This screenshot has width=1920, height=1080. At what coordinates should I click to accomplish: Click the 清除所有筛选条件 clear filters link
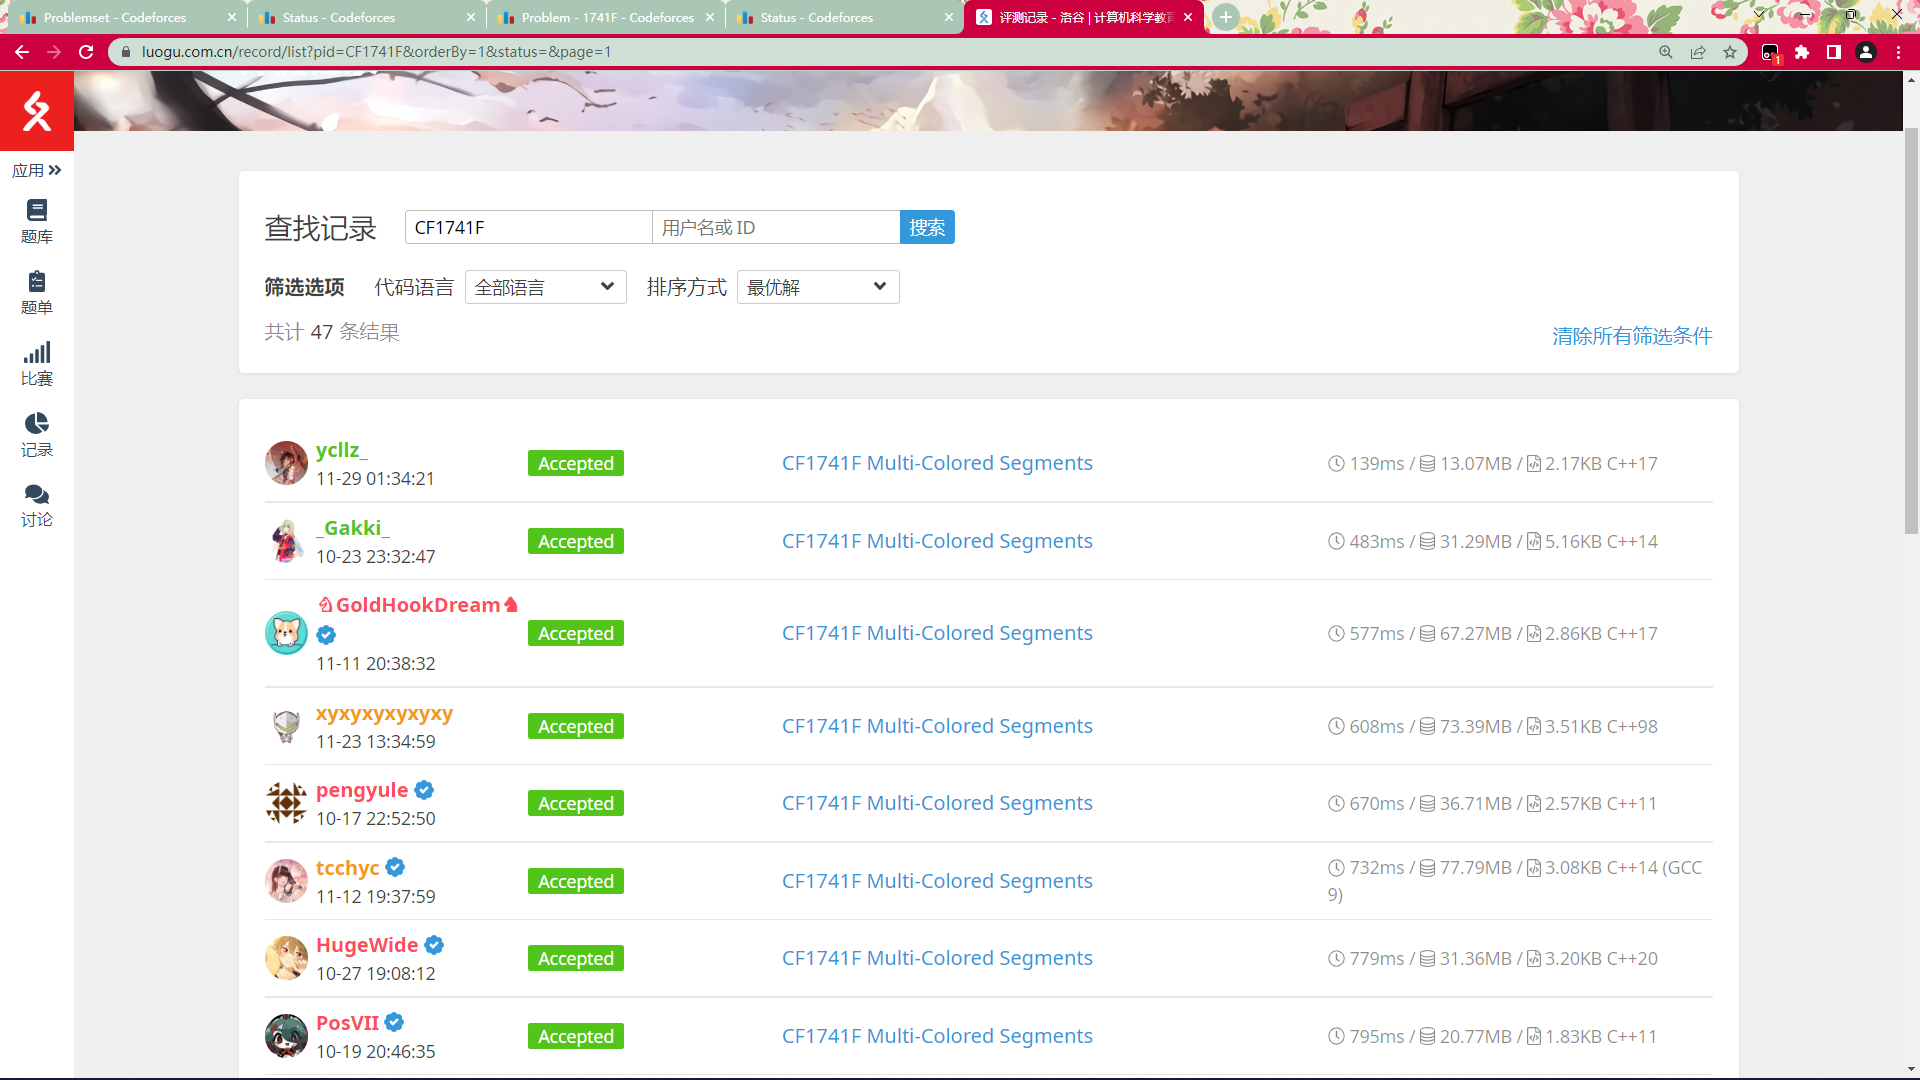(1631, 336)
